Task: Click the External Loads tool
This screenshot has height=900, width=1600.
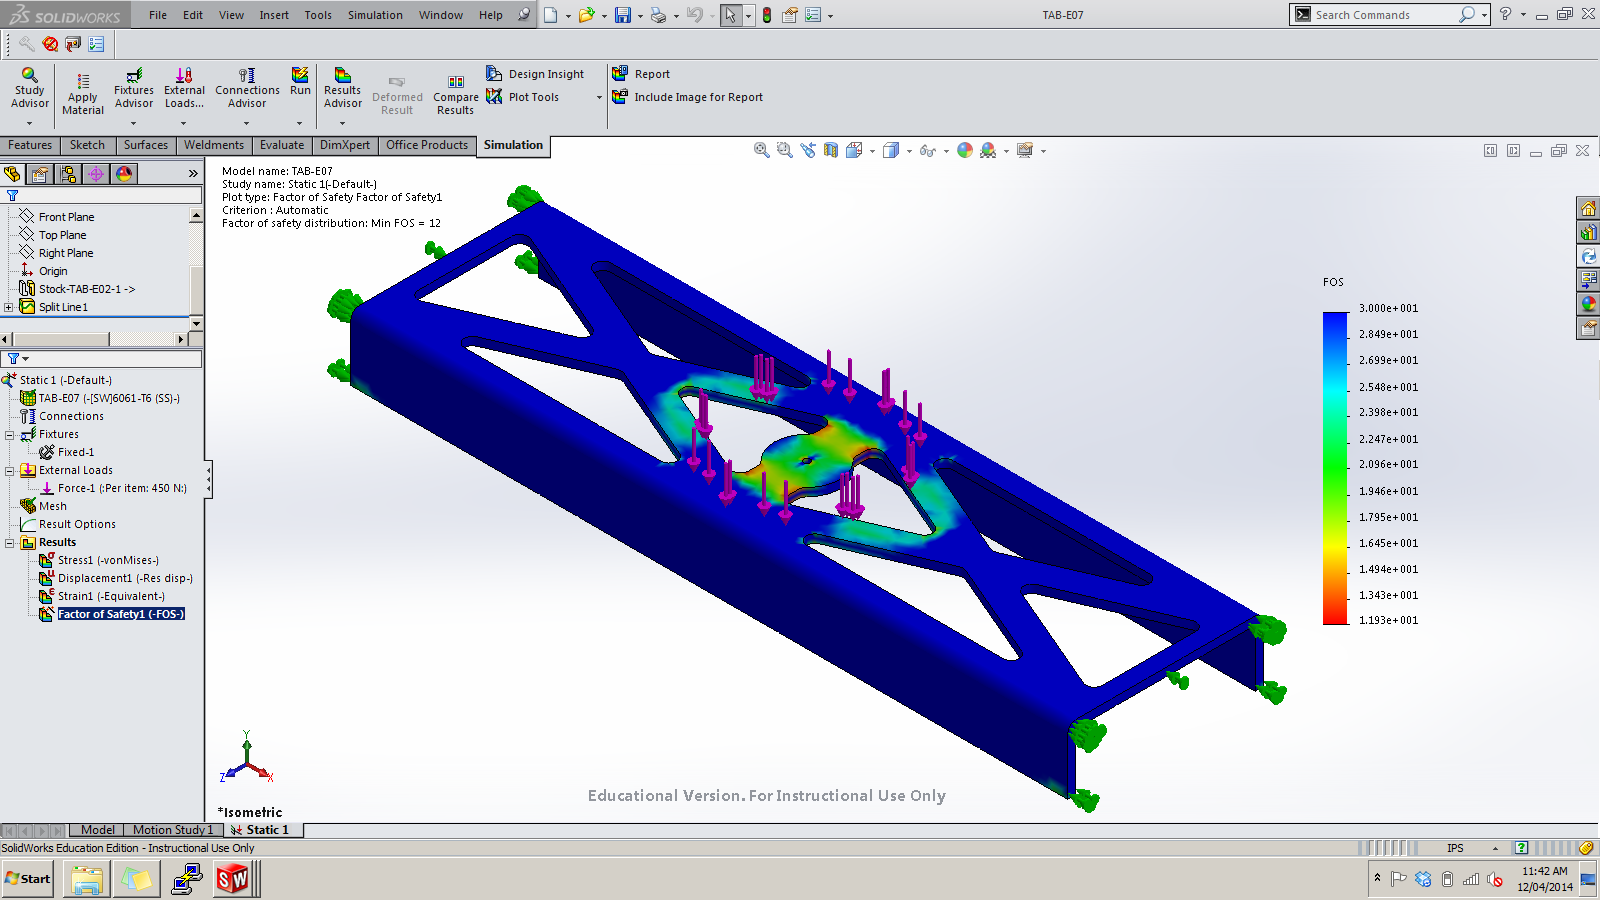Action: coord(184,90)
